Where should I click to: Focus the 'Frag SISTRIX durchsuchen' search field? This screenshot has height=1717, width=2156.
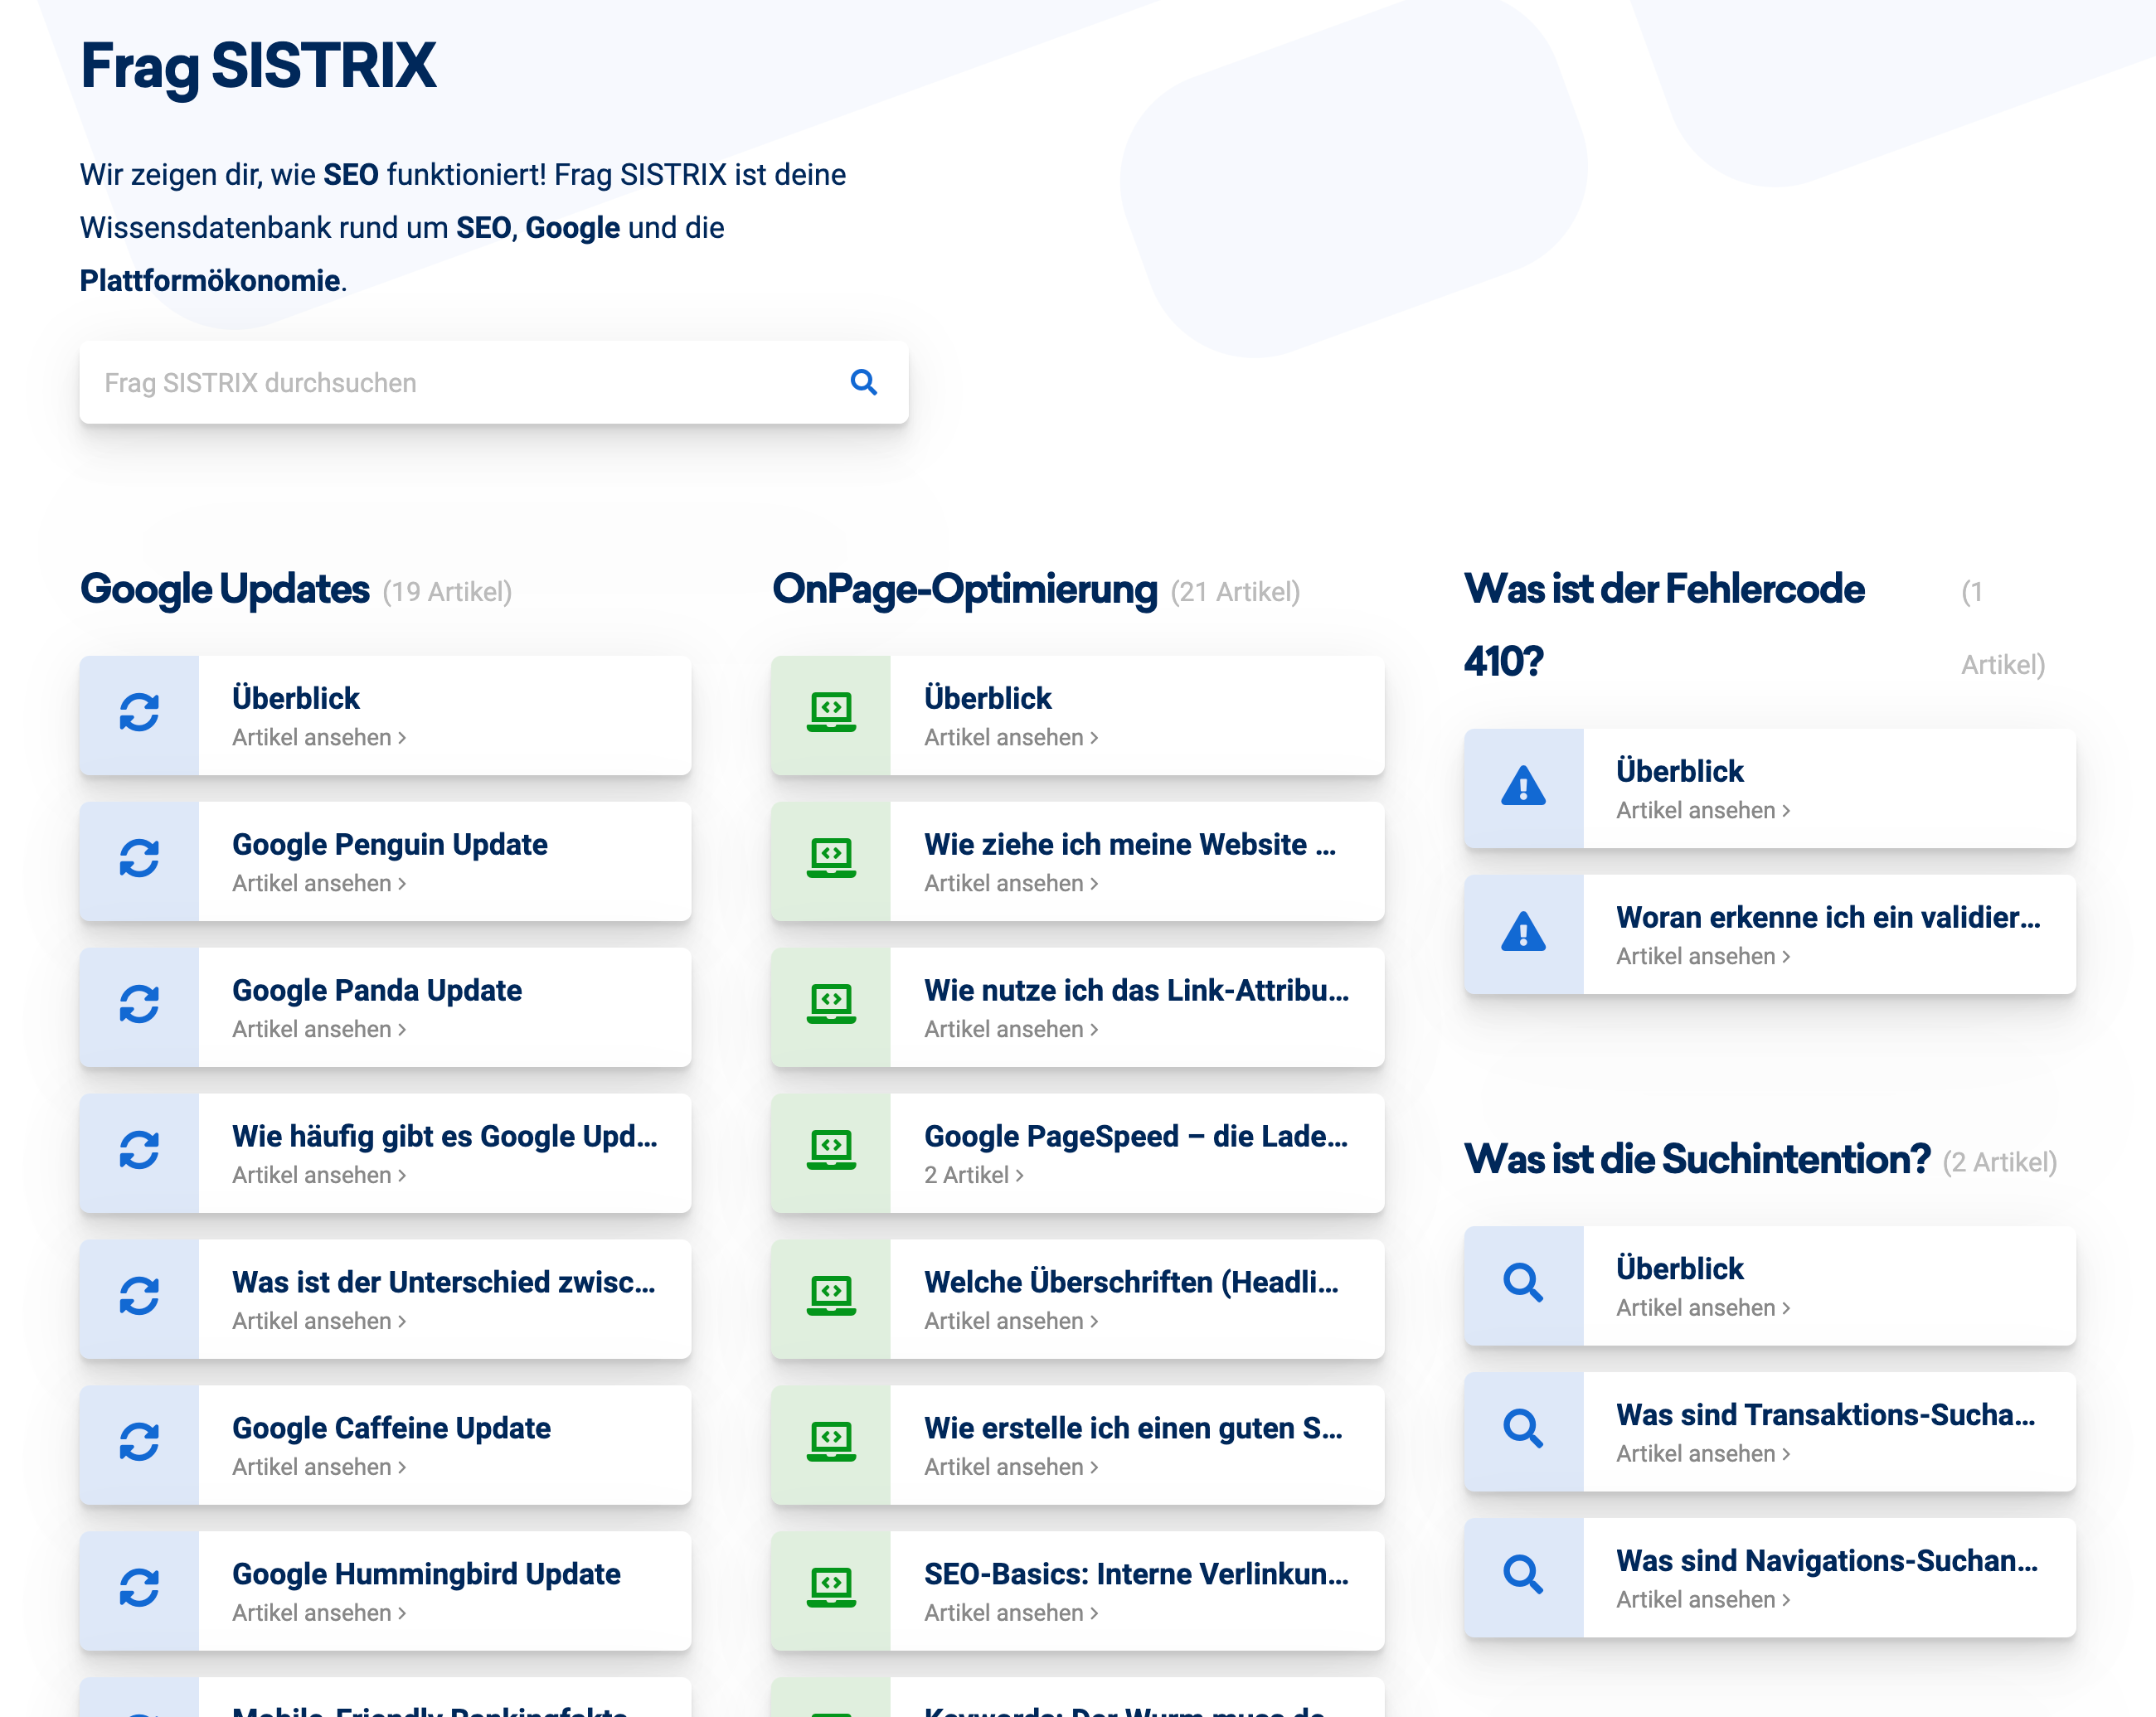(x=494, y=383)
